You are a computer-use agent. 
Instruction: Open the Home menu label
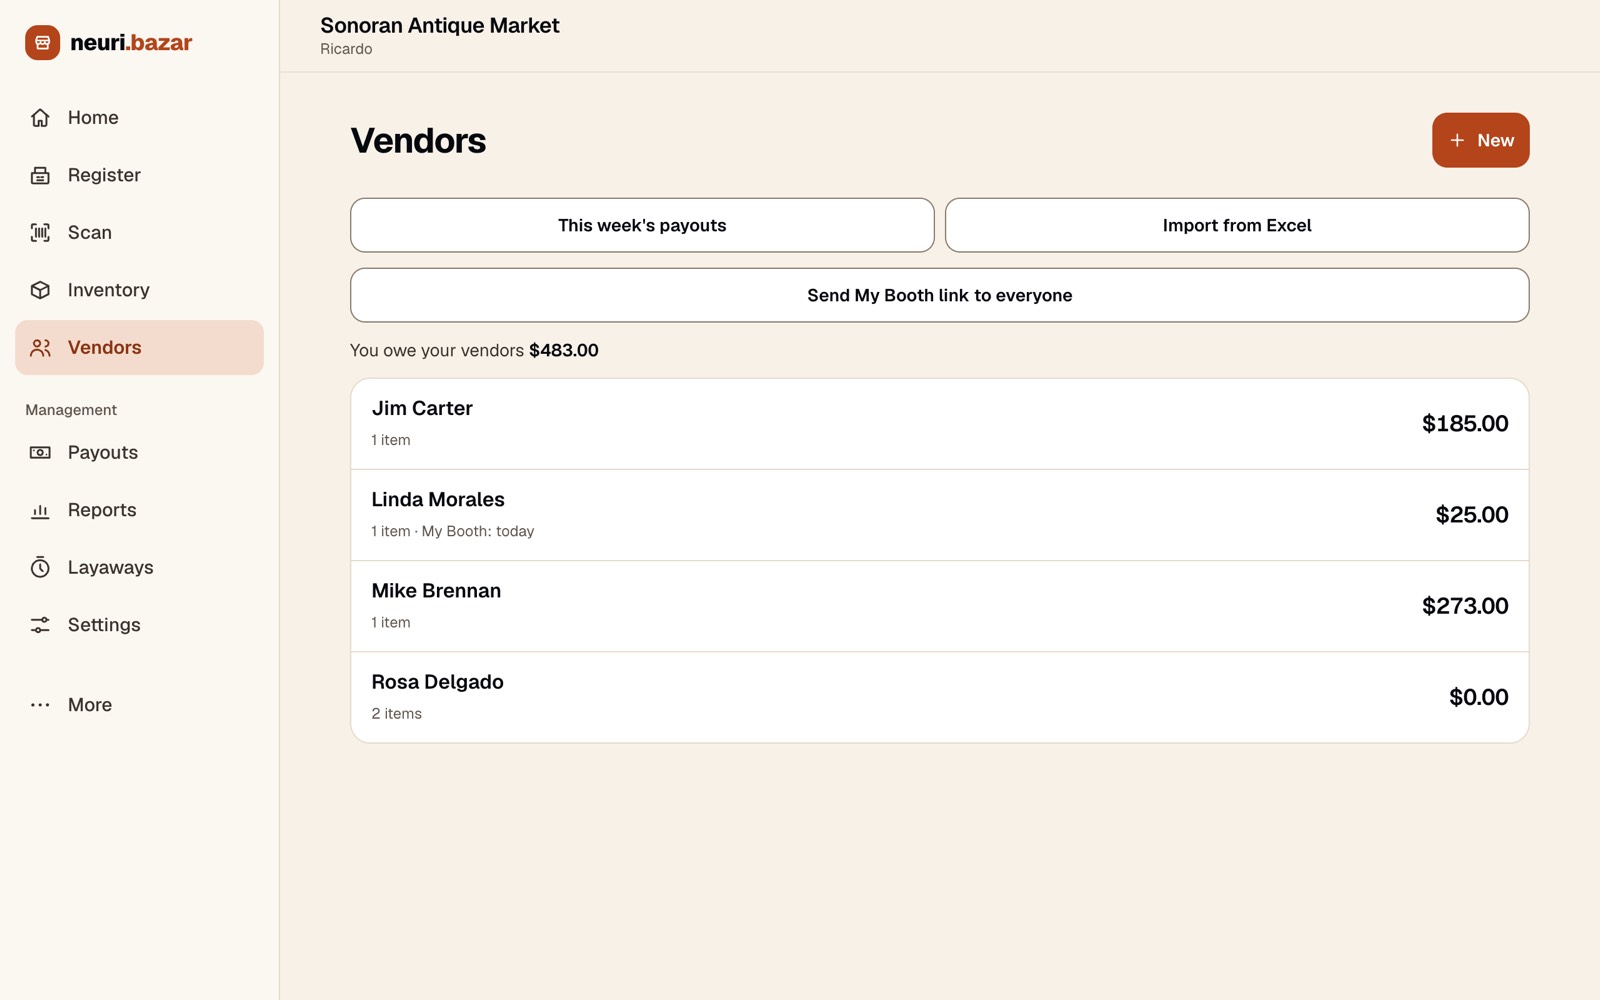click(x=93, y=118)
